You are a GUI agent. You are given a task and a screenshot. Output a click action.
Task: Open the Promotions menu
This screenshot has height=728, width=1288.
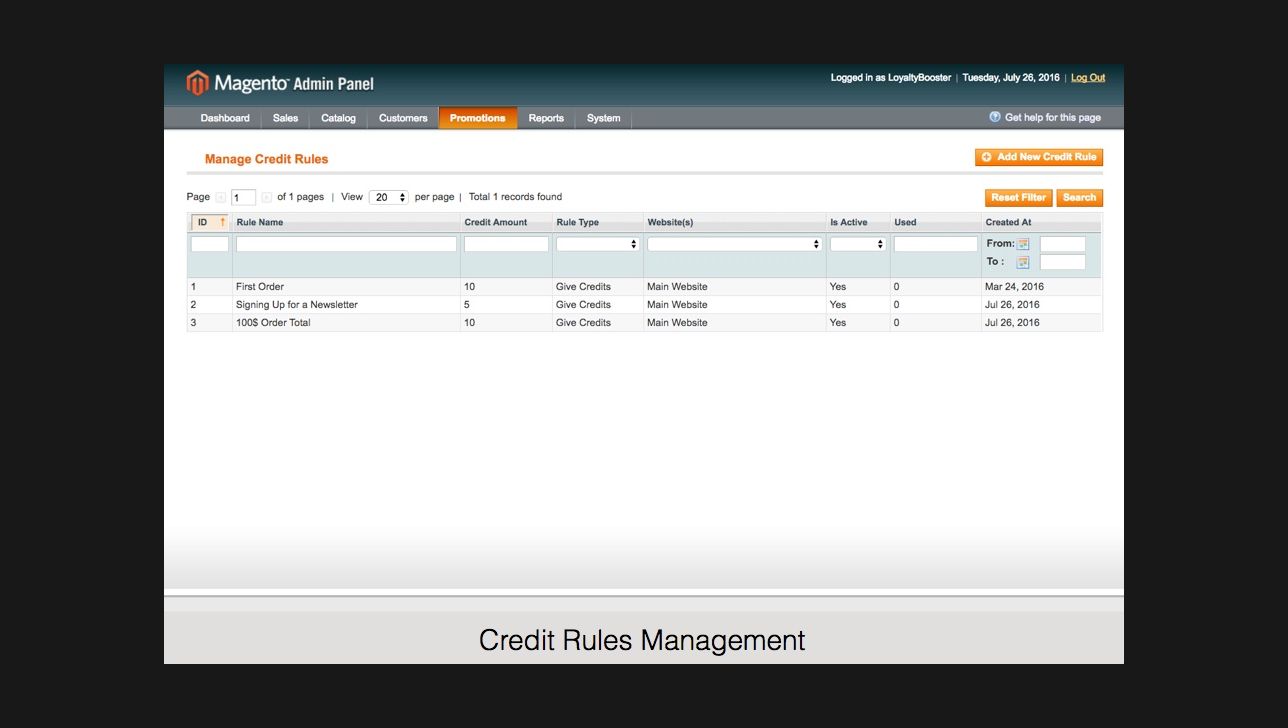pyautogui.click(x=477, y=118)
